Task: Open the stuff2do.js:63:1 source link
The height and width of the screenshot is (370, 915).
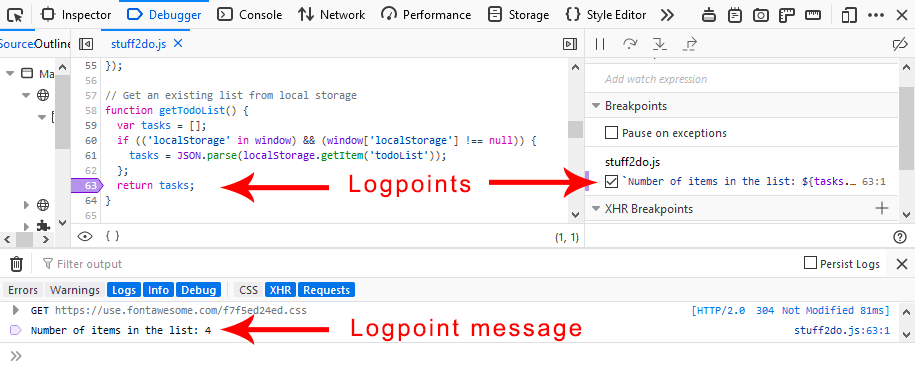Action: [x=841, y=331]
